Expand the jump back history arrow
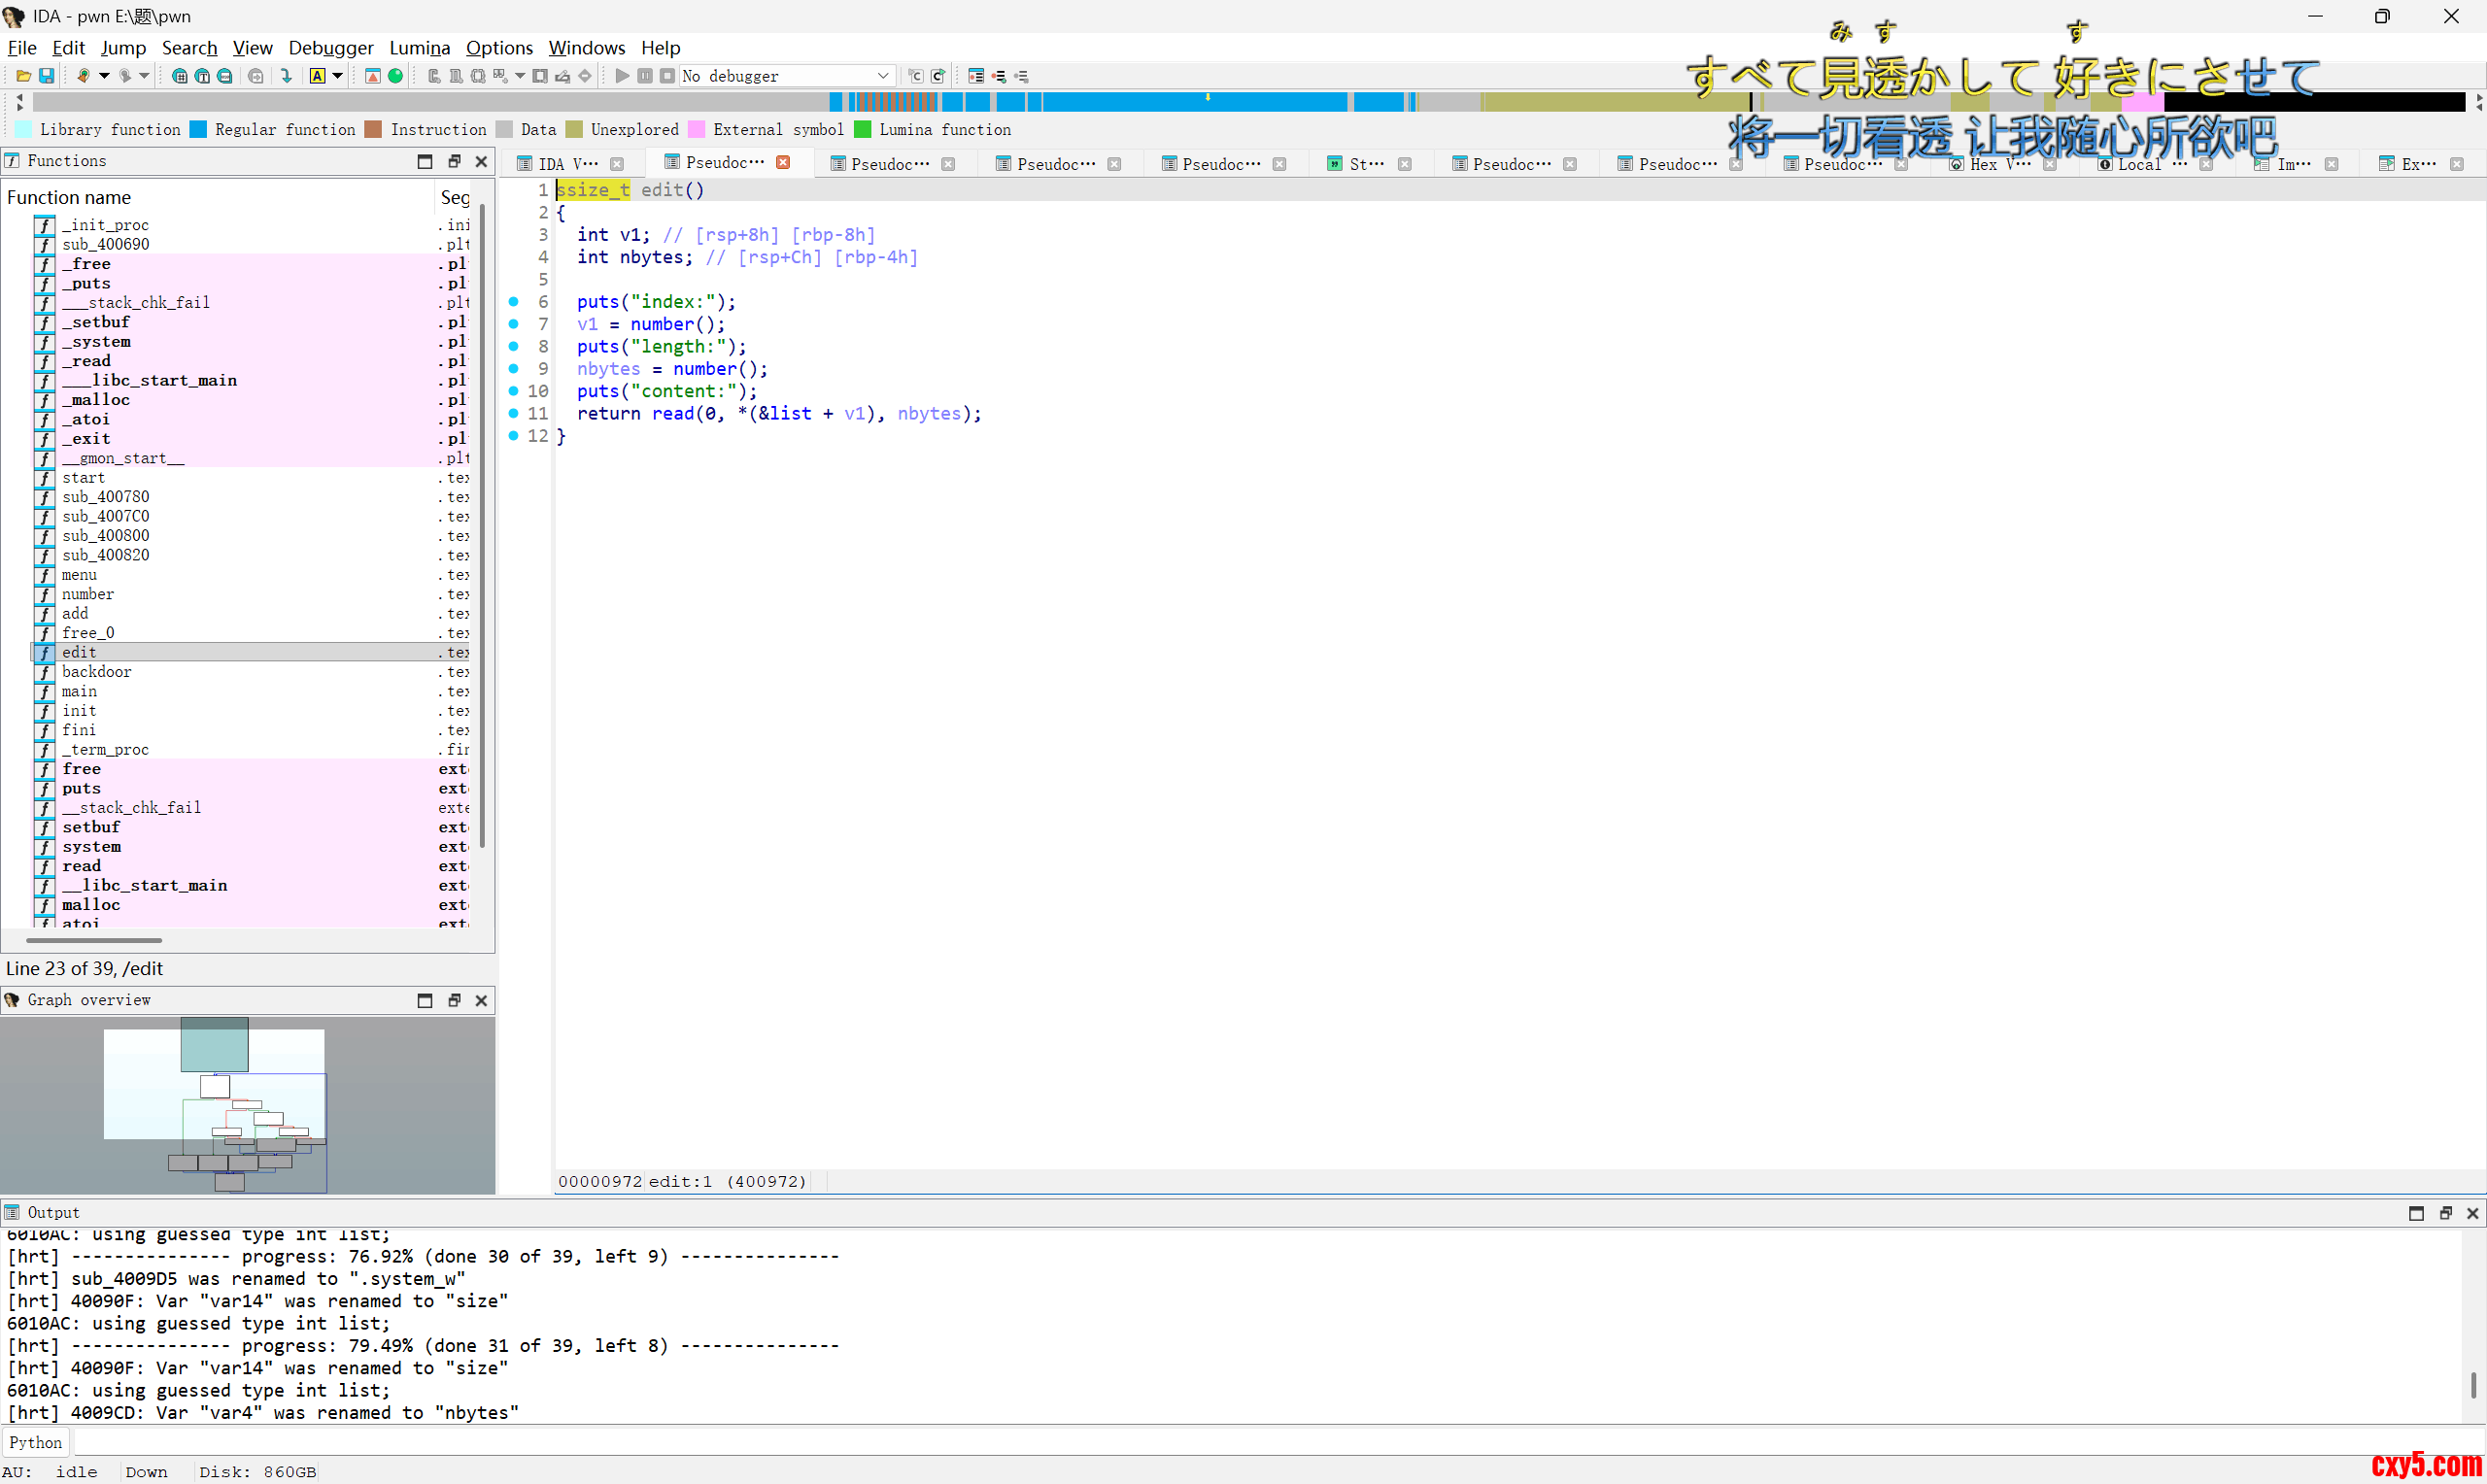The width and height of the screenshot is (2487, 1484). pos(104,76)
